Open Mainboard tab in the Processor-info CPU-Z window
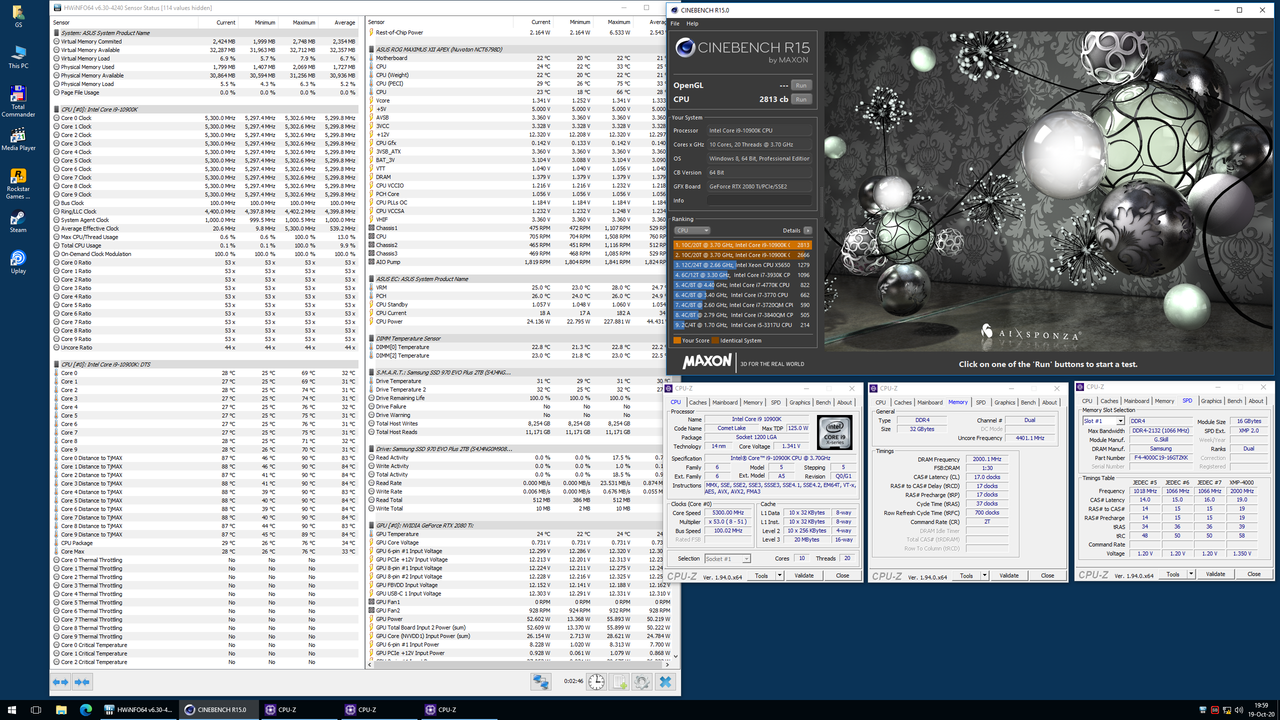The height and width of the screenshot is (720, 1280). [x=725, y=402]
